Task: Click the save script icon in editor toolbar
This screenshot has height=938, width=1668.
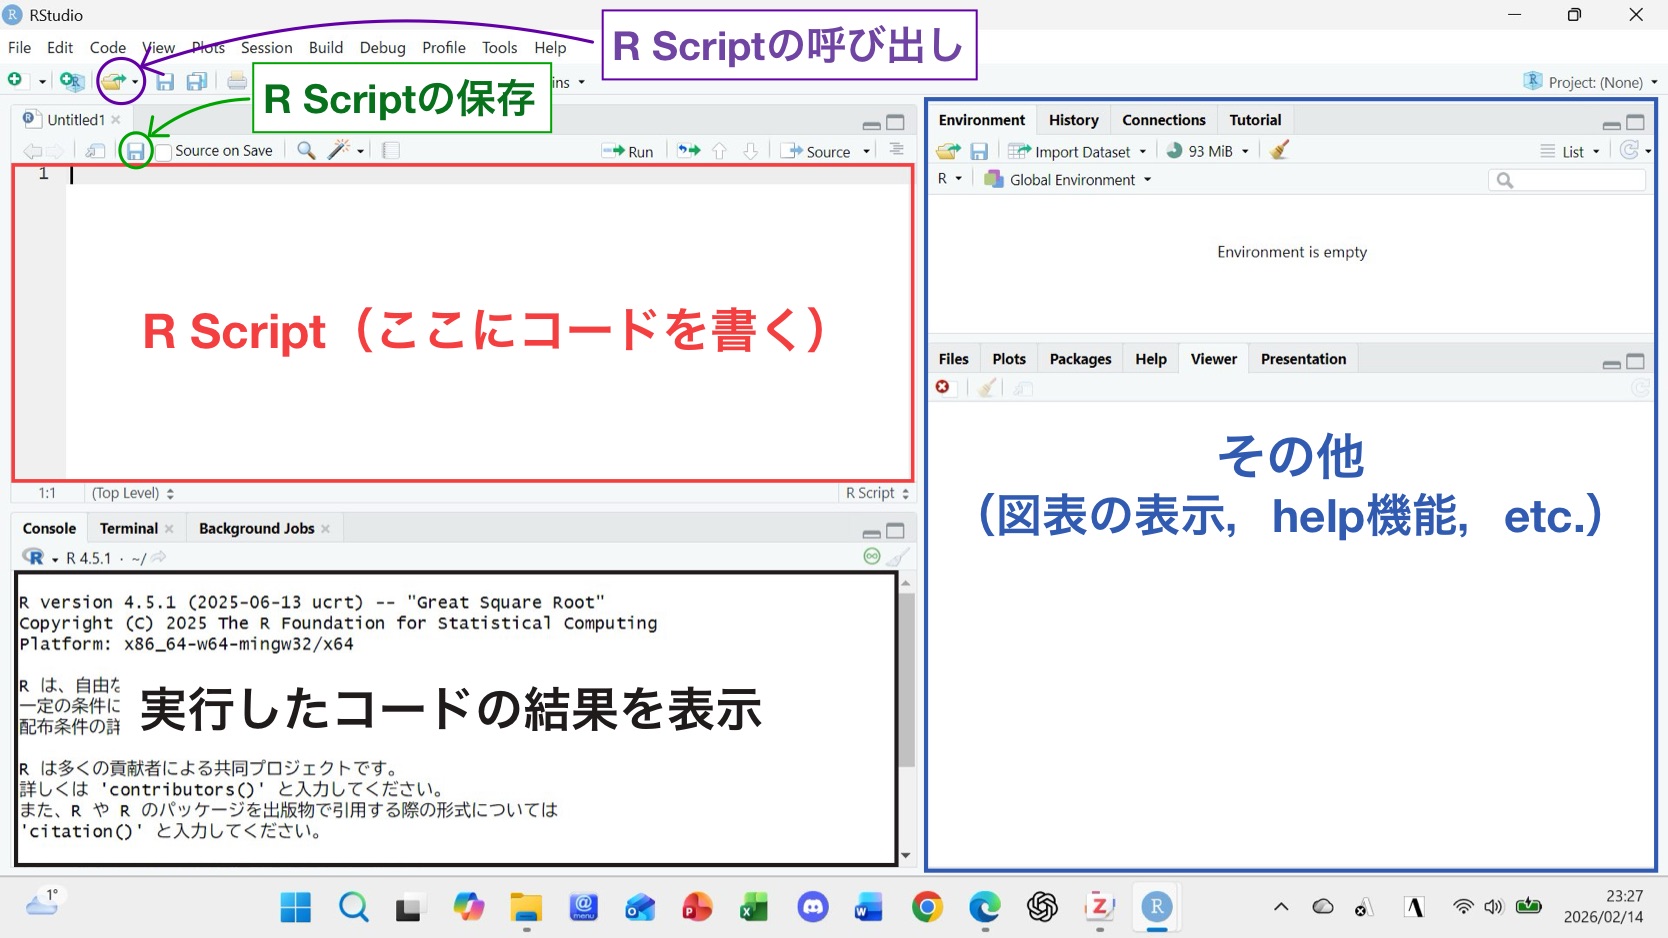Action: click(x=135, y=151)
